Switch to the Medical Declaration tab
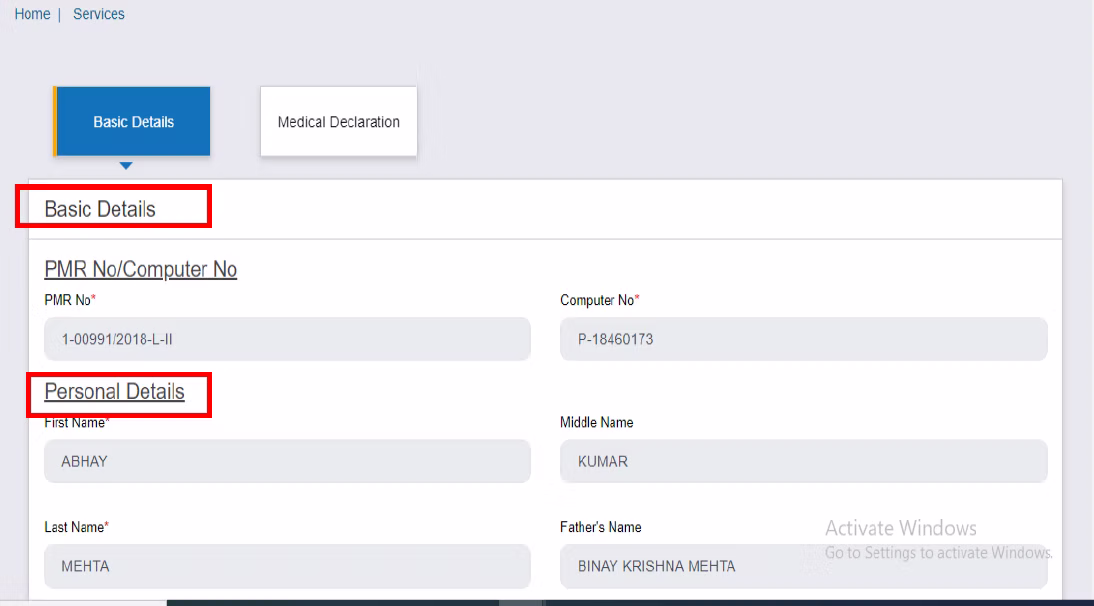 338,121
